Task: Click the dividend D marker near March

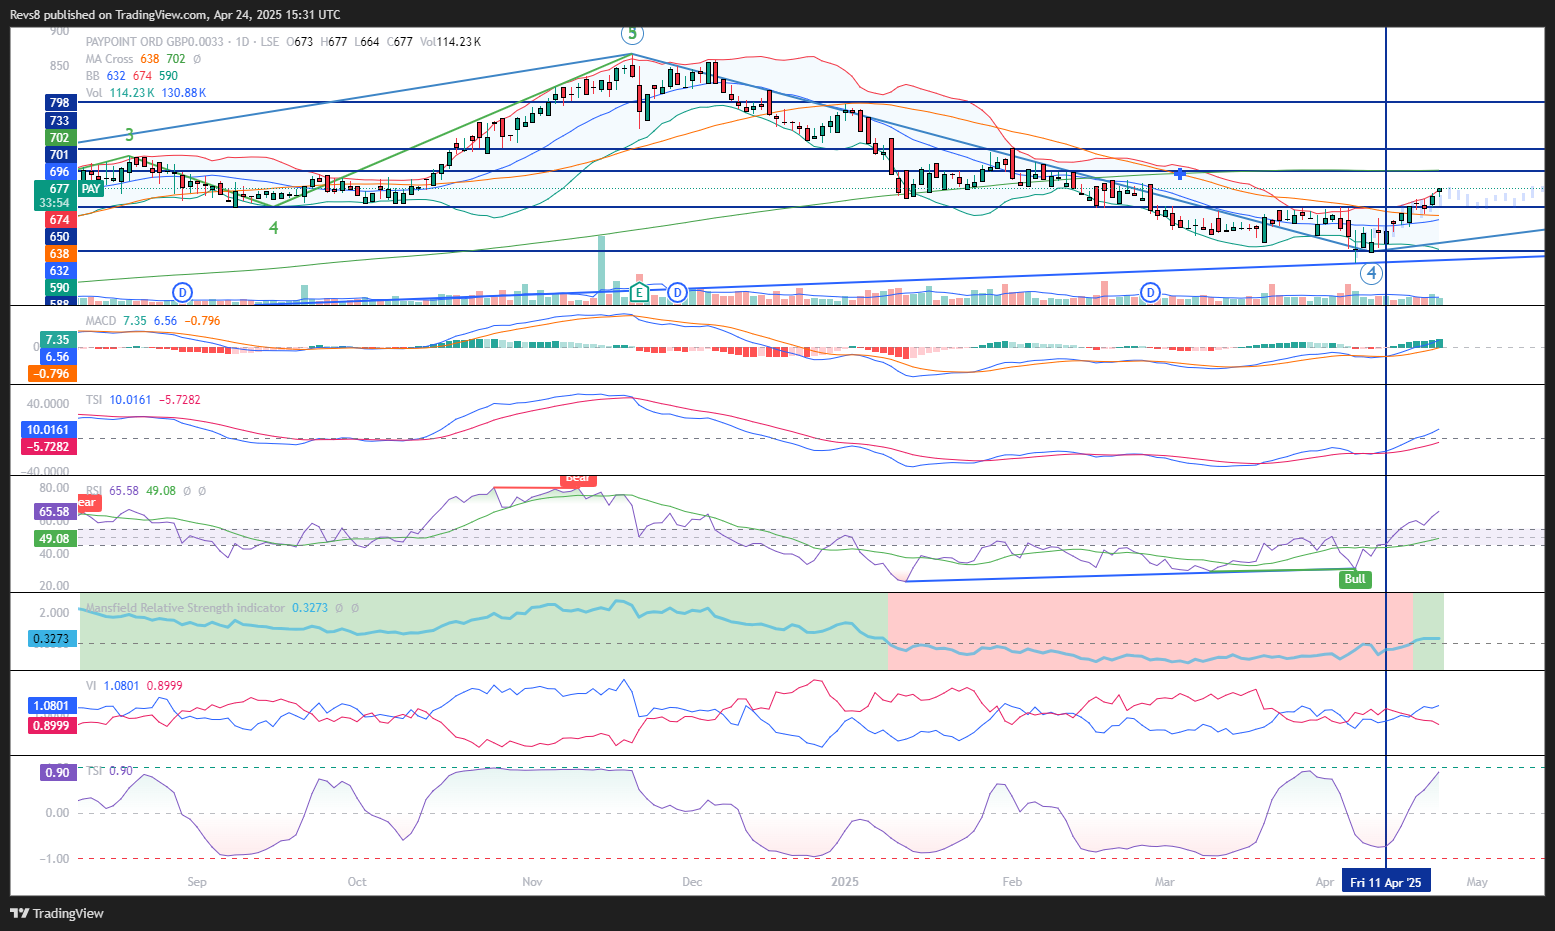Action: tap(1150, 292)
